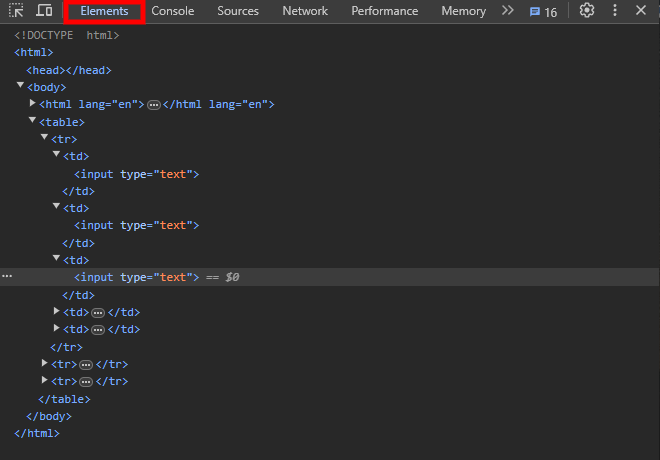
Task: Open the Network tab
Action: [x=305, y=11]
